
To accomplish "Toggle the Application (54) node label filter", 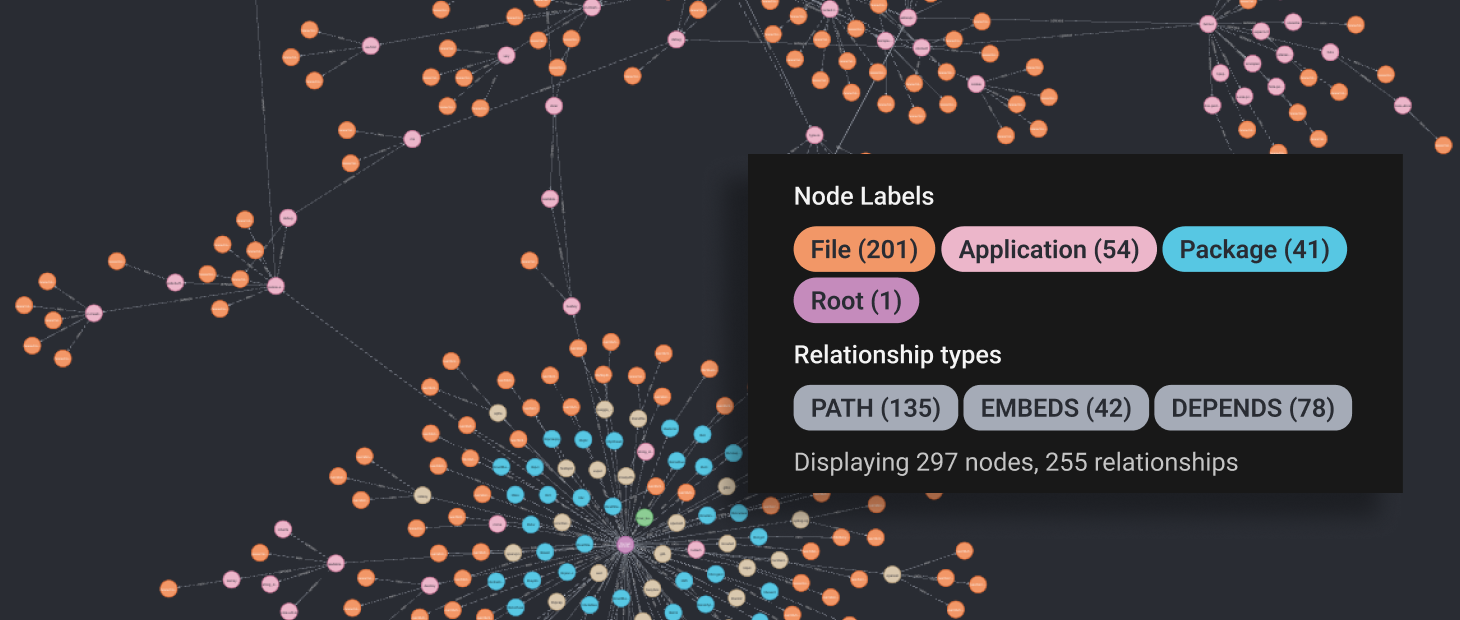I will tap(1048, 249).
